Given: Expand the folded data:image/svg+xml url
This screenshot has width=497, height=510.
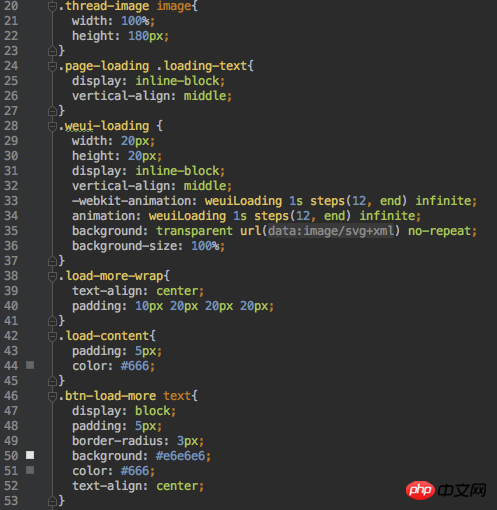Looking at the screenshot, I should click(x=331, y=231).
